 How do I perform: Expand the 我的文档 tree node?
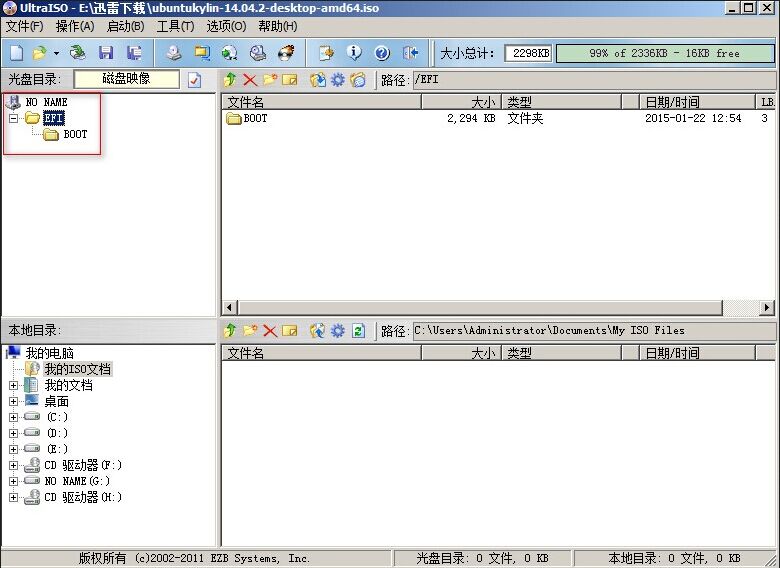coord(13,385)
